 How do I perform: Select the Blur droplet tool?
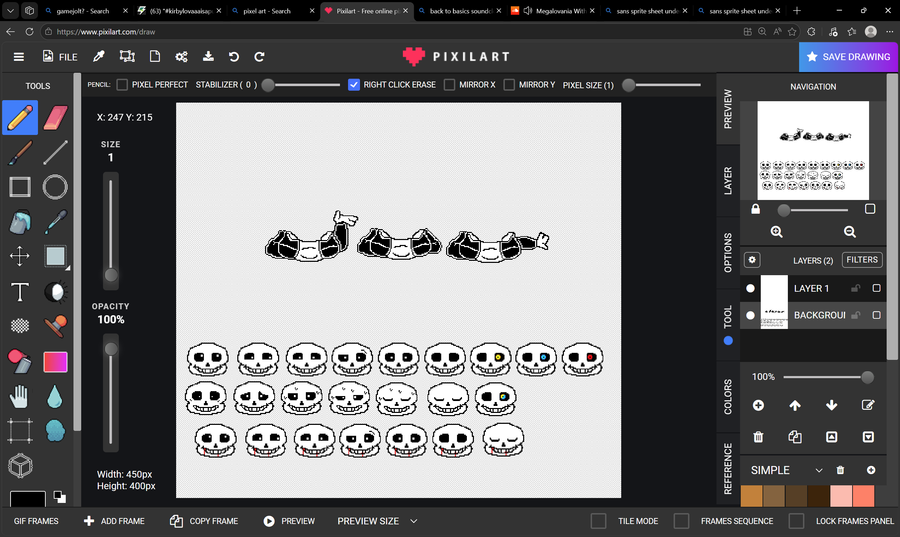coord(55,396)
